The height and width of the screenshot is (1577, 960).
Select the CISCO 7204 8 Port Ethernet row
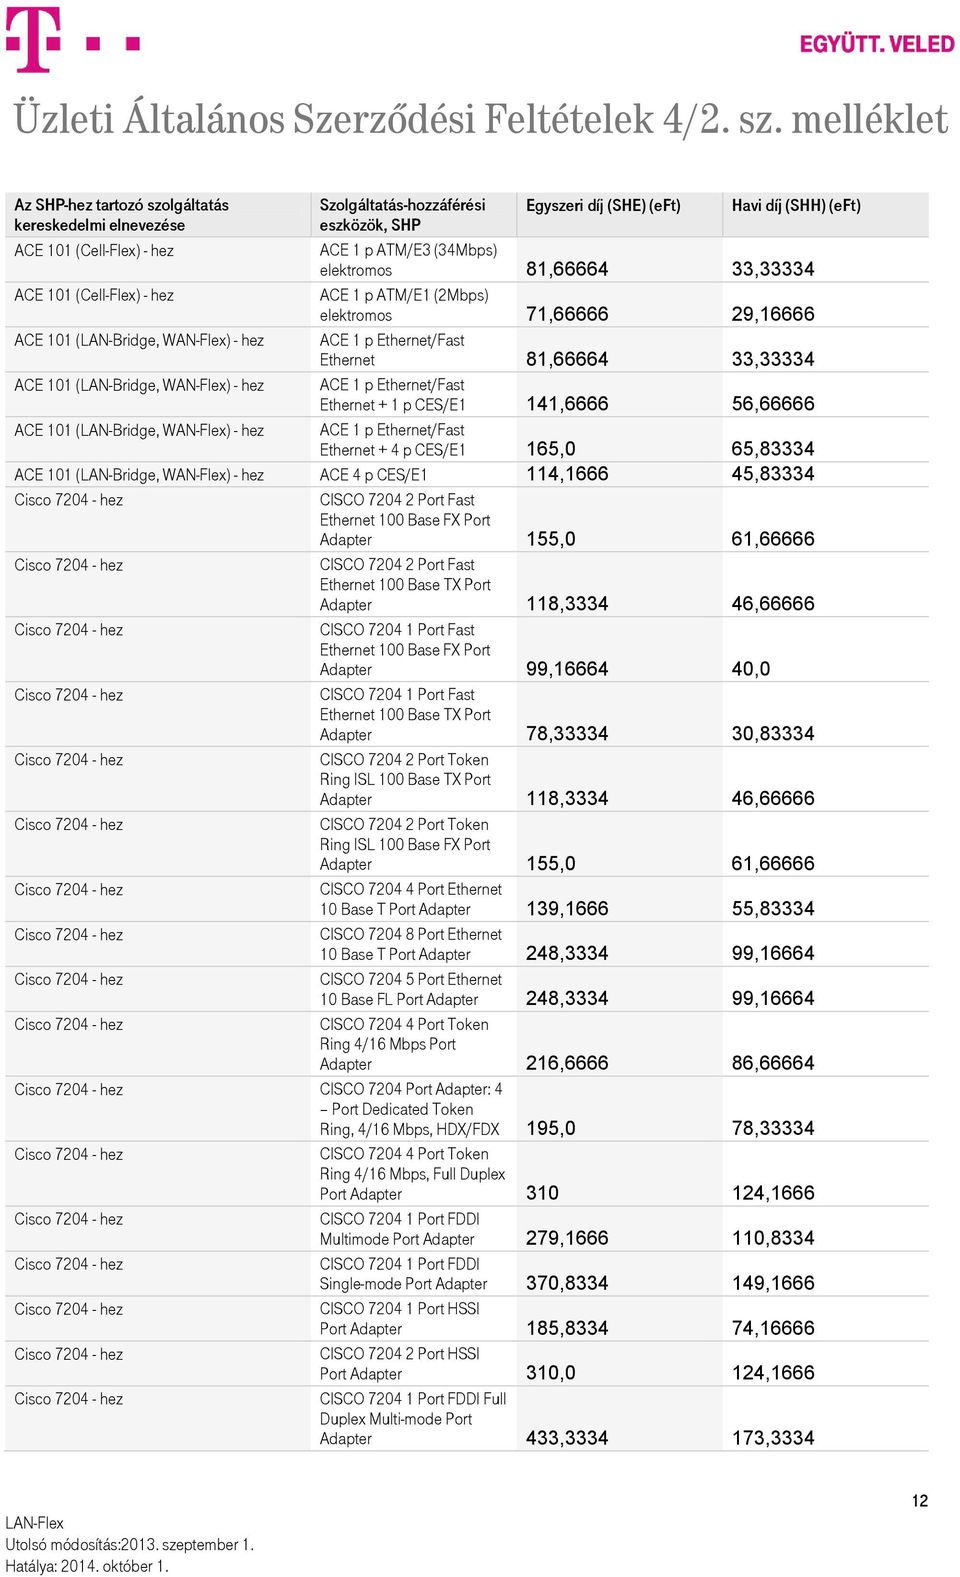click(467, 944)
